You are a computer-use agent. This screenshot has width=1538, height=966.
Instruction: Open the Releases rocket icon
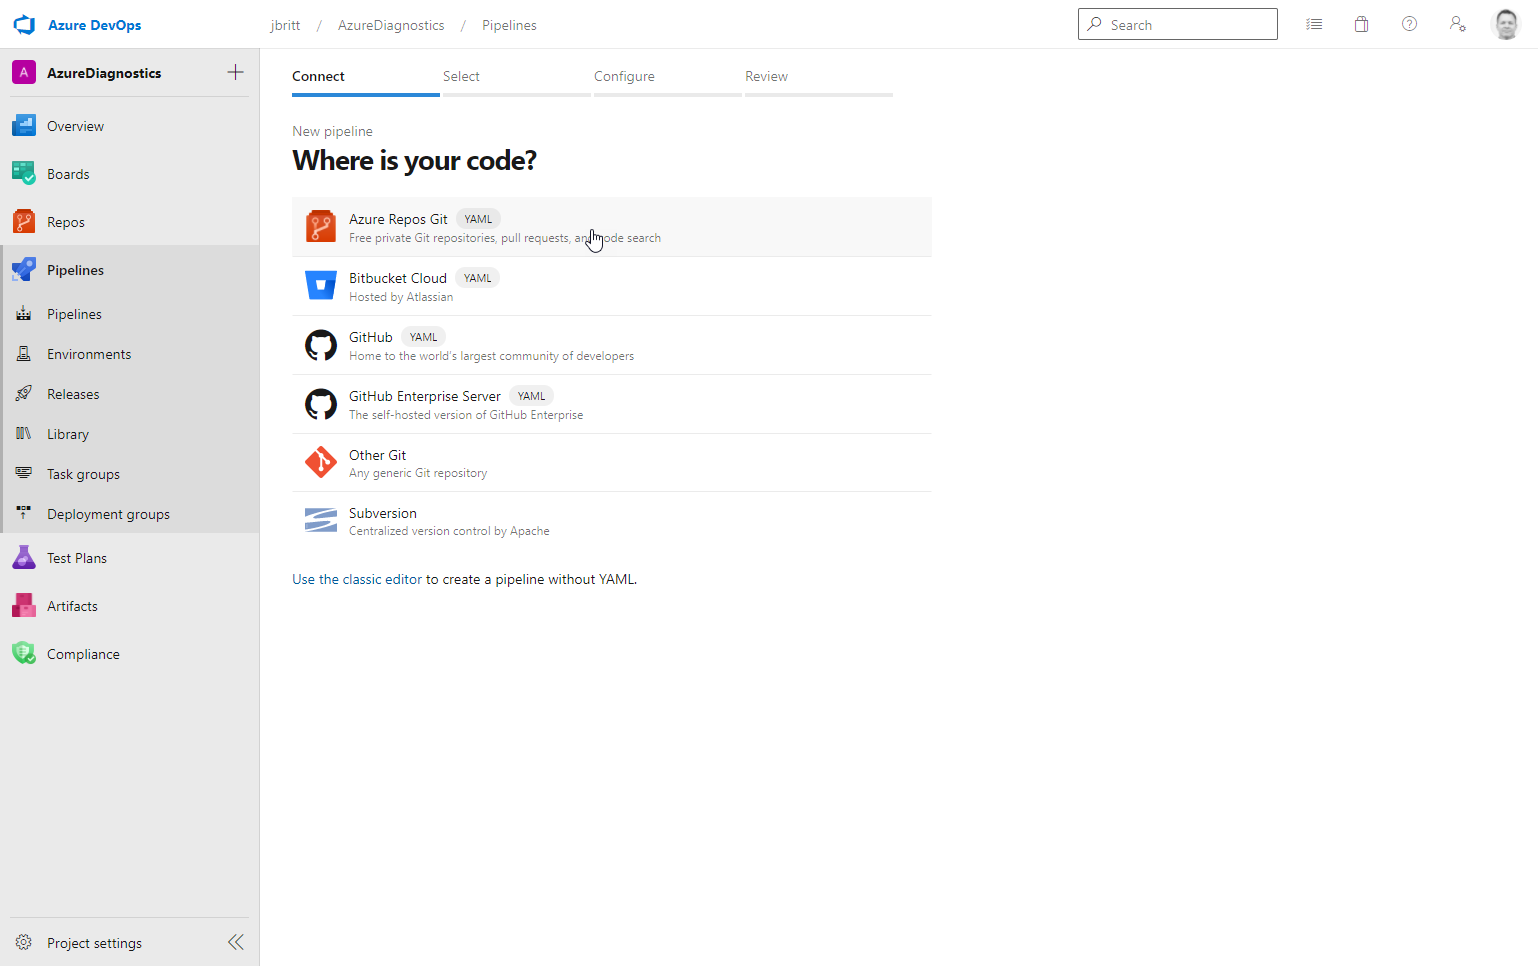[24, 394]
